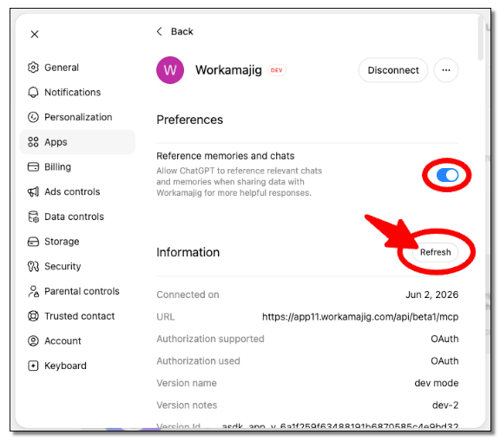The width and height of the screenshot is (500, 441).
Task: Click the 'Authorization used' label
Action: 198,361
